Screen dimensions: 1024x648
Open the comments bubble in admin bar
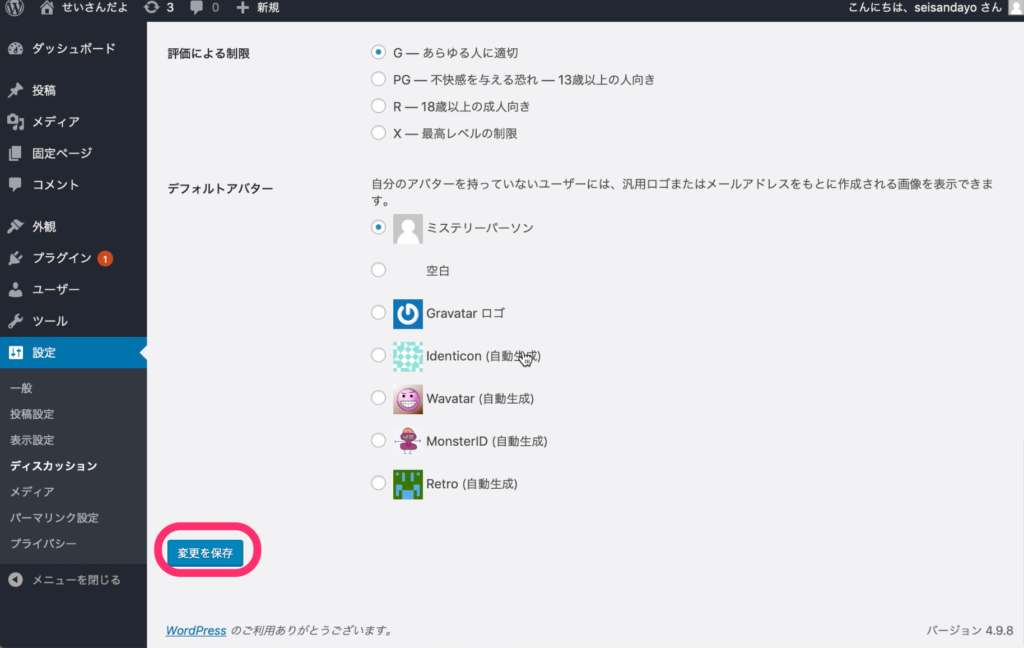204,8
